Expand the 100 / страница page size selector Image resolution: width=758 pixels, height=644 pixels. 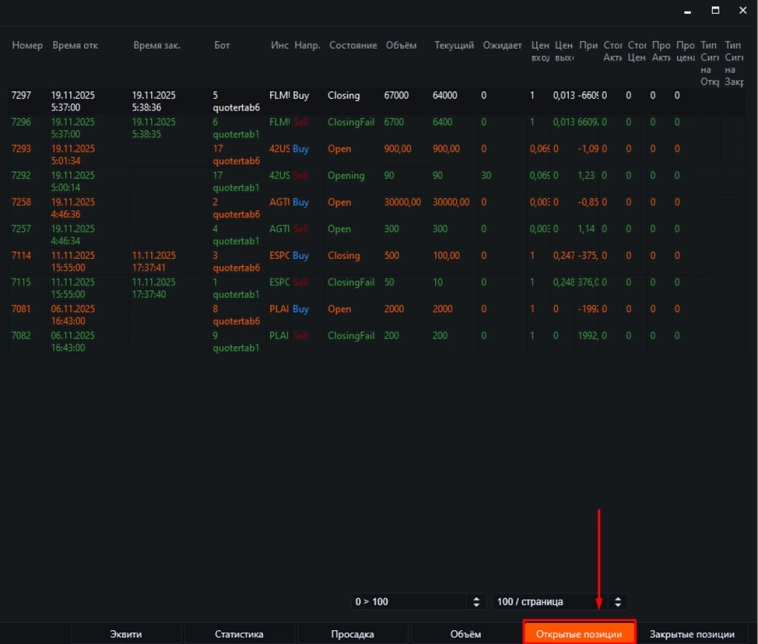559,602
